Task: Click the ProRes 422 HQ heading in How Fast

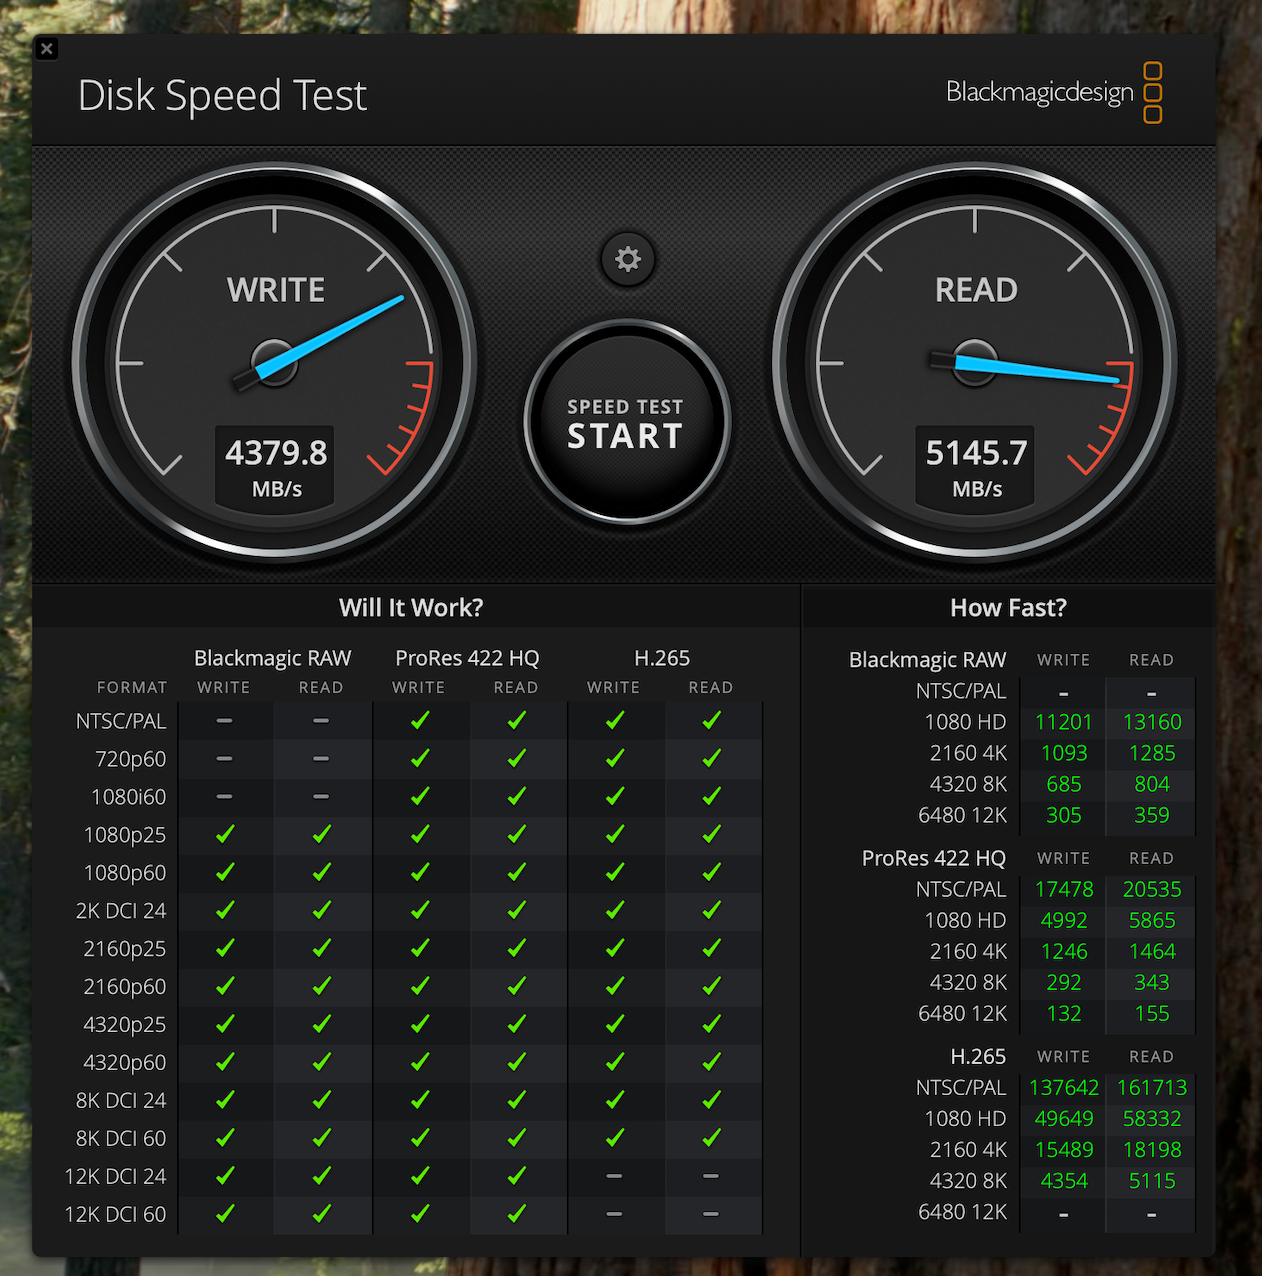Action: coord(934,858)
